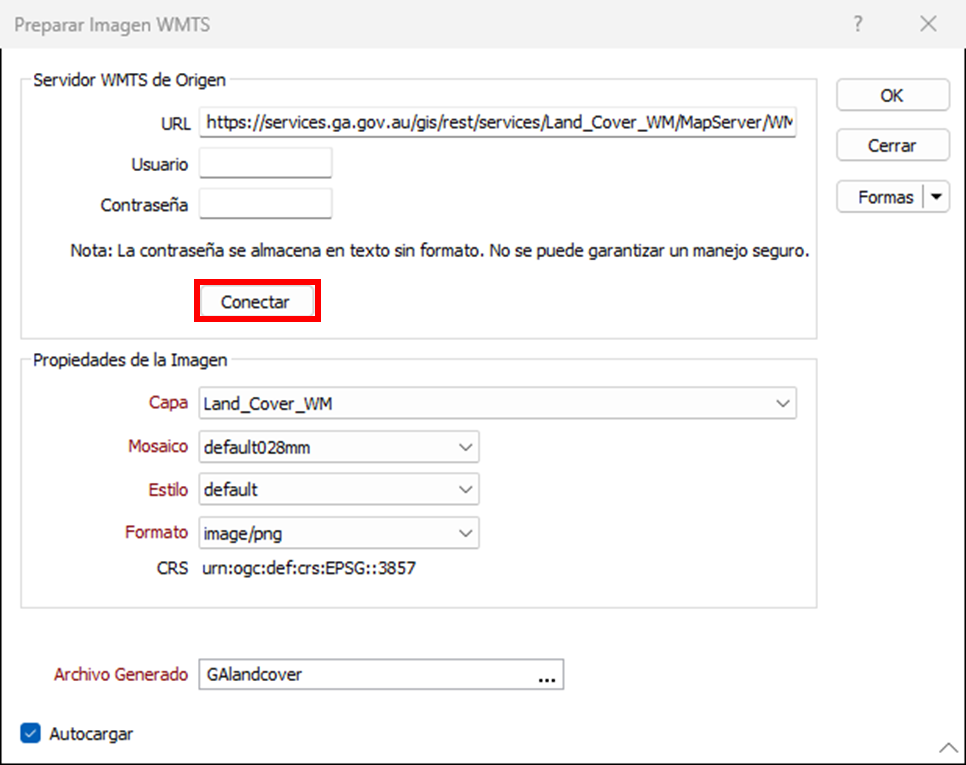Click into the Usuario text field

[x=265, y=163]
